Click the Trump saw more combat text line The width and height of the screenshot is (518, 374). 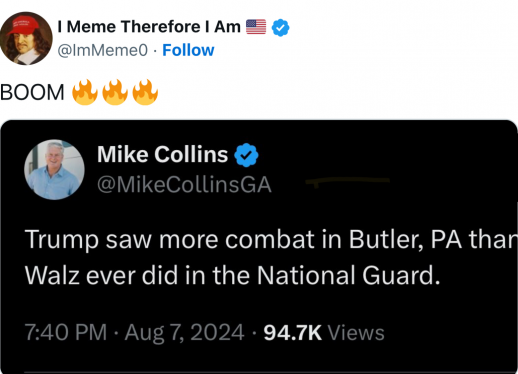click(271, 240)
